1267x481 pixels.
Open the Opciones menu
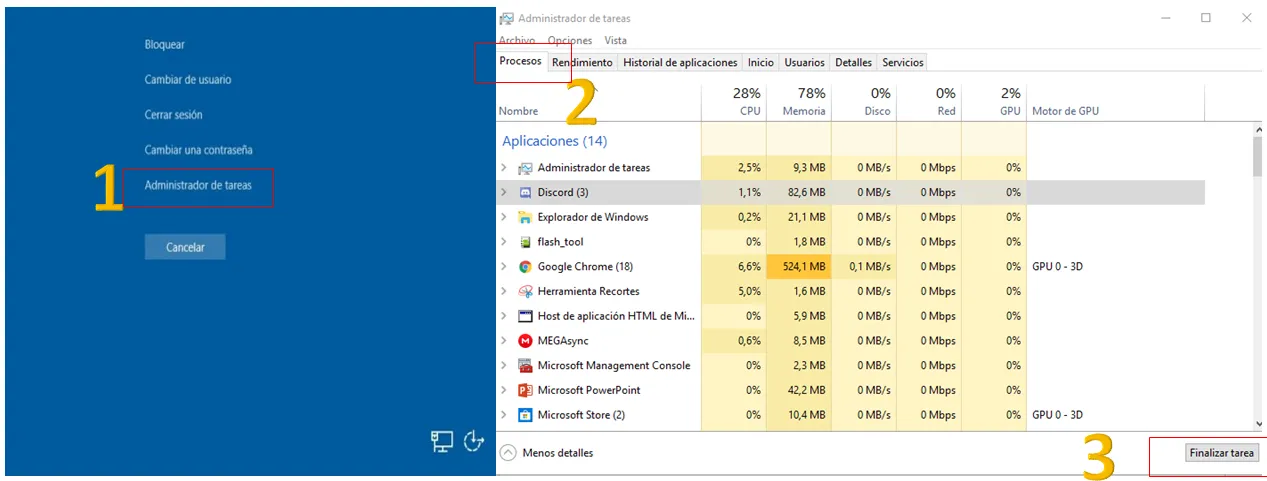(570, 41)
